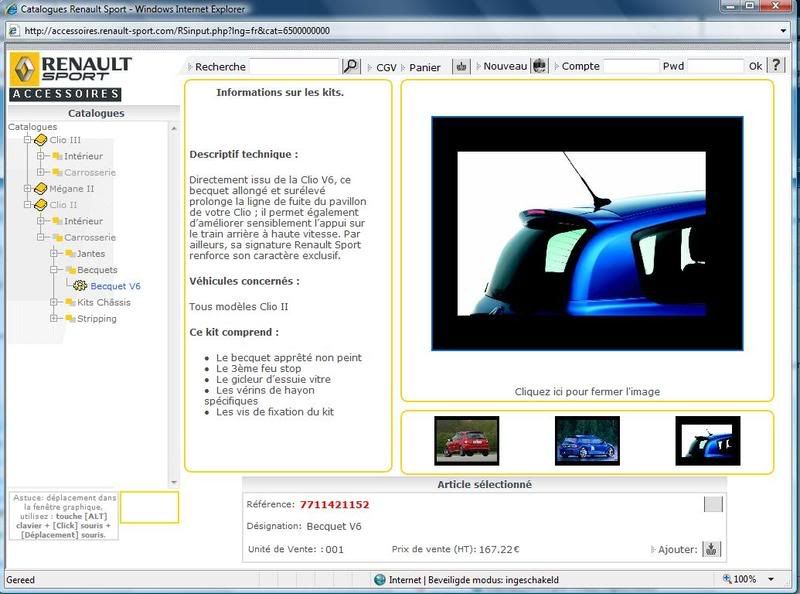Select the Jantes category

point(91,254)
